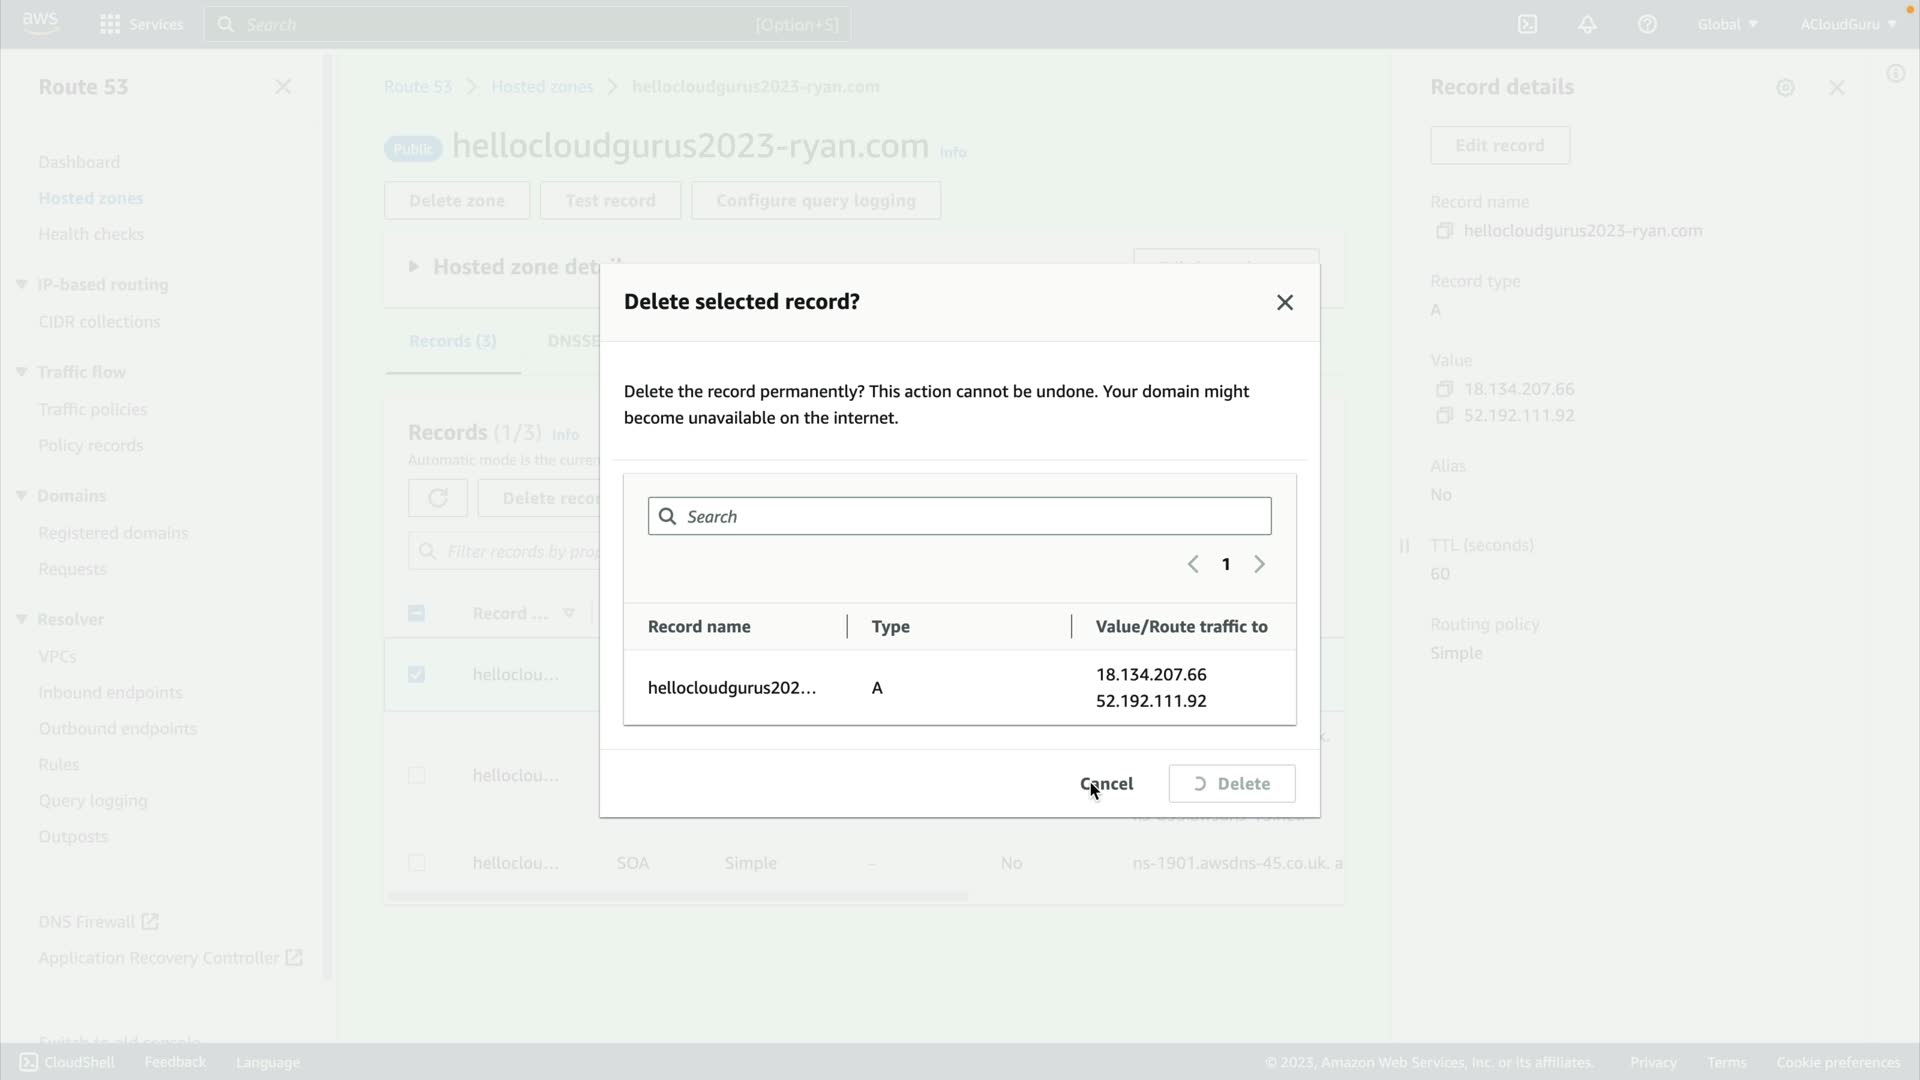1920x1080 pixels.
Task: Copy the record name hellocloudgurus2023-ryan.com
Action: point(1444,231)
